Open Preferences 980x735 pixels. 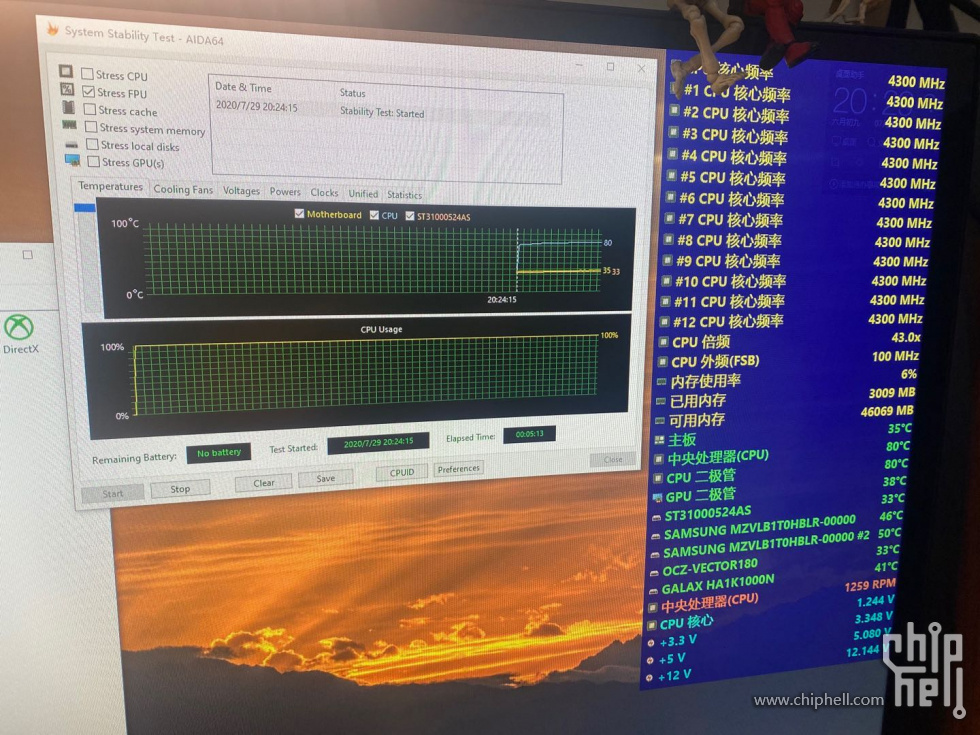pos(459,469)
